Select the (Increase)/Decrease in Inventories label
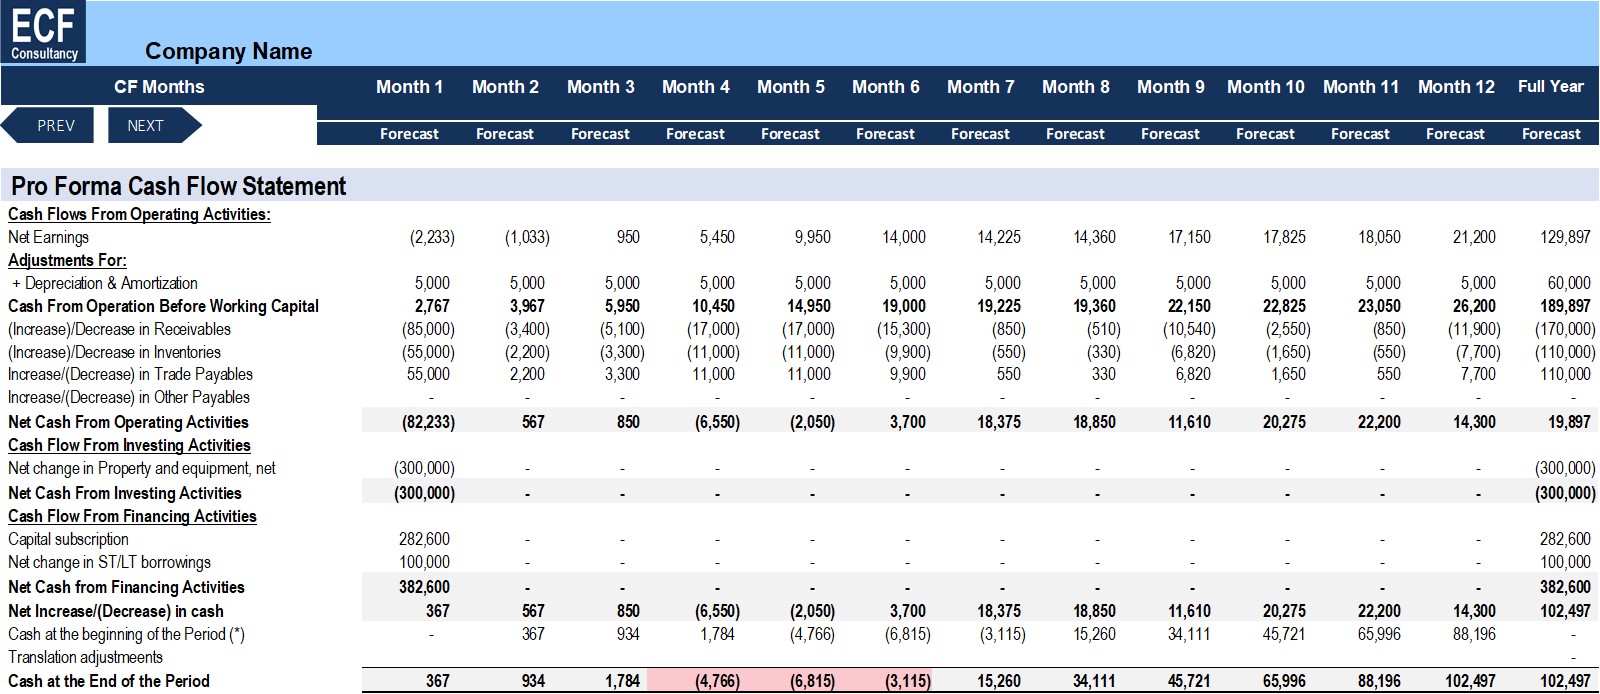The width and height of the screenshot is (1600, 694). pos(114,352)
